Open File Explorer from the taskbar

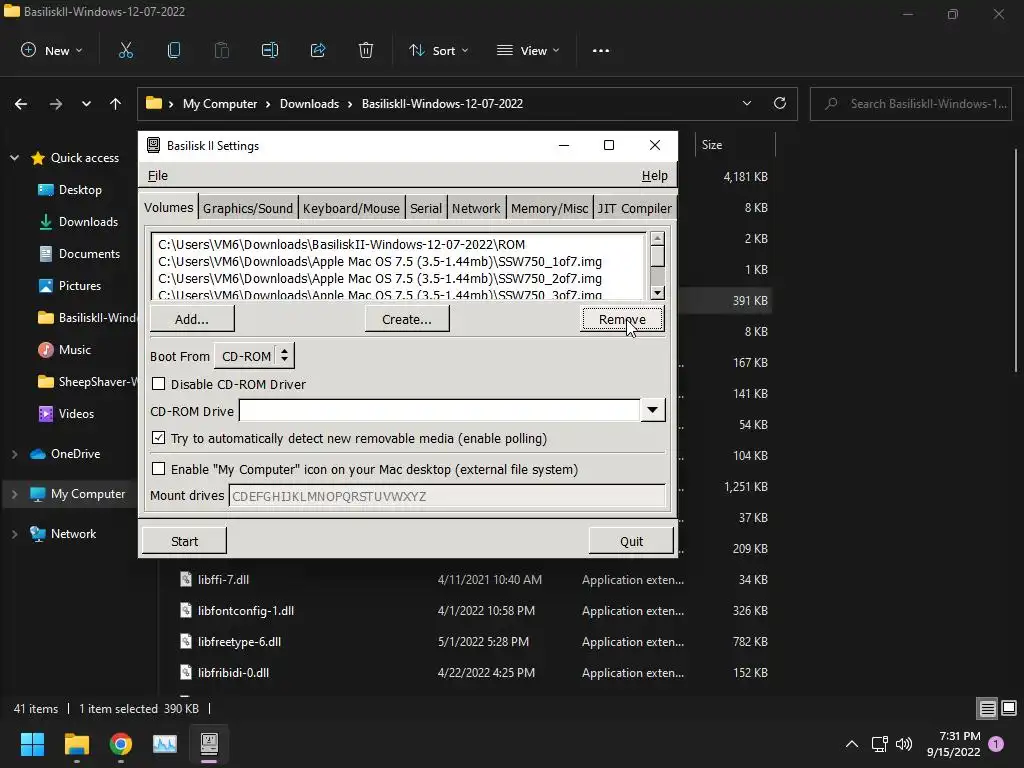click(x=76, y=744)
